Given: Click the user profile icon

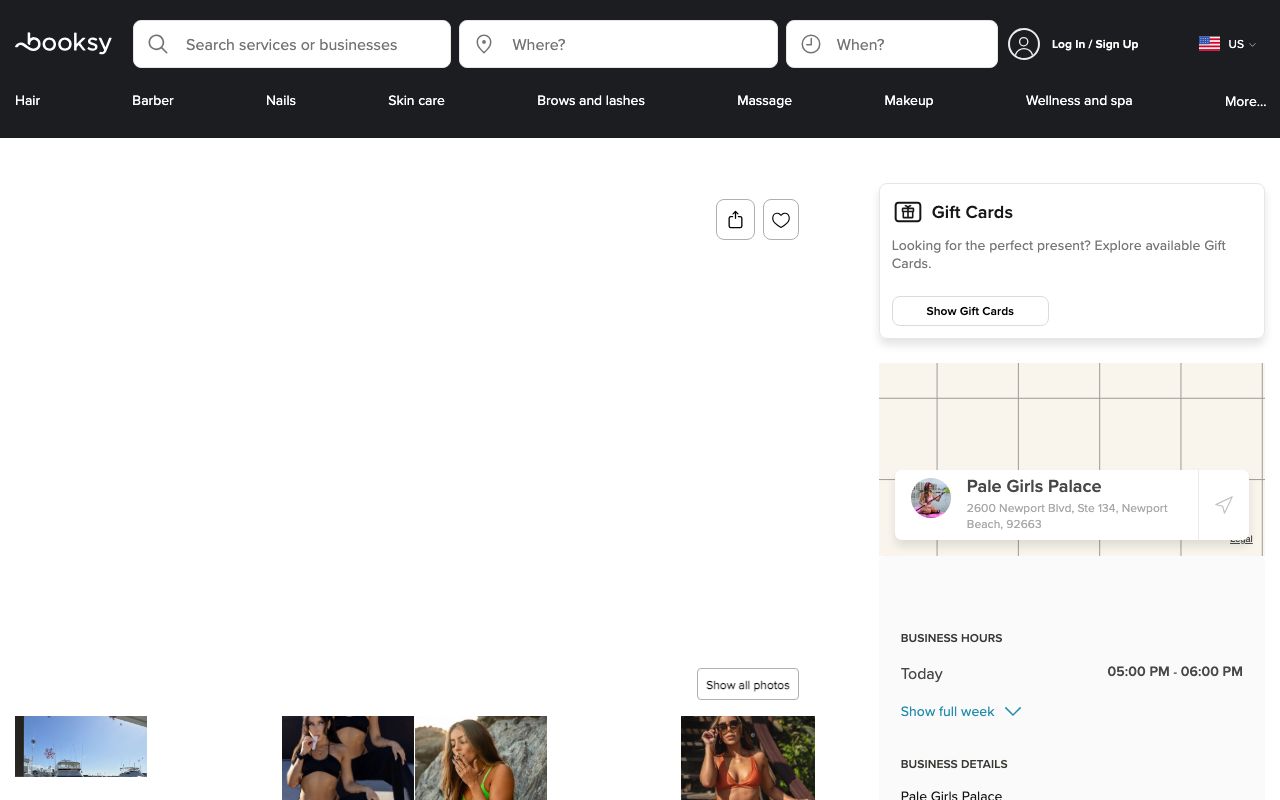Looking at the screenshot, I should click(1023, 44).
